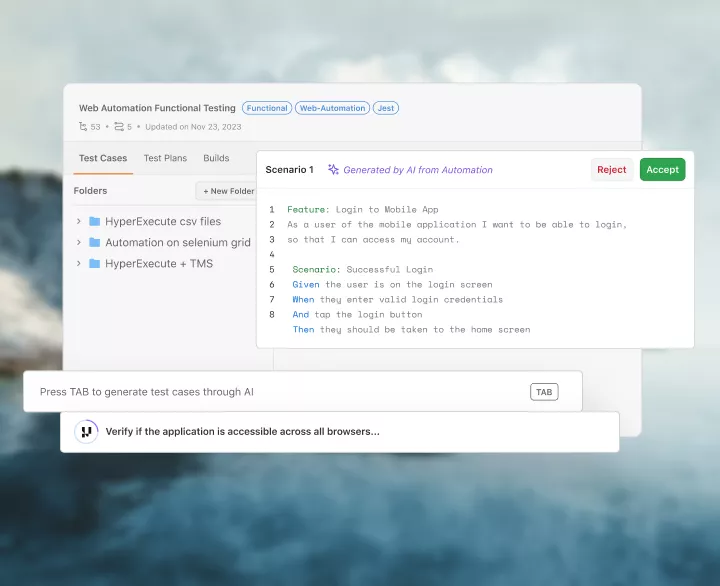Click the When they enter valid login credentials line
The image size is (720, 586).
coord(398,299)
